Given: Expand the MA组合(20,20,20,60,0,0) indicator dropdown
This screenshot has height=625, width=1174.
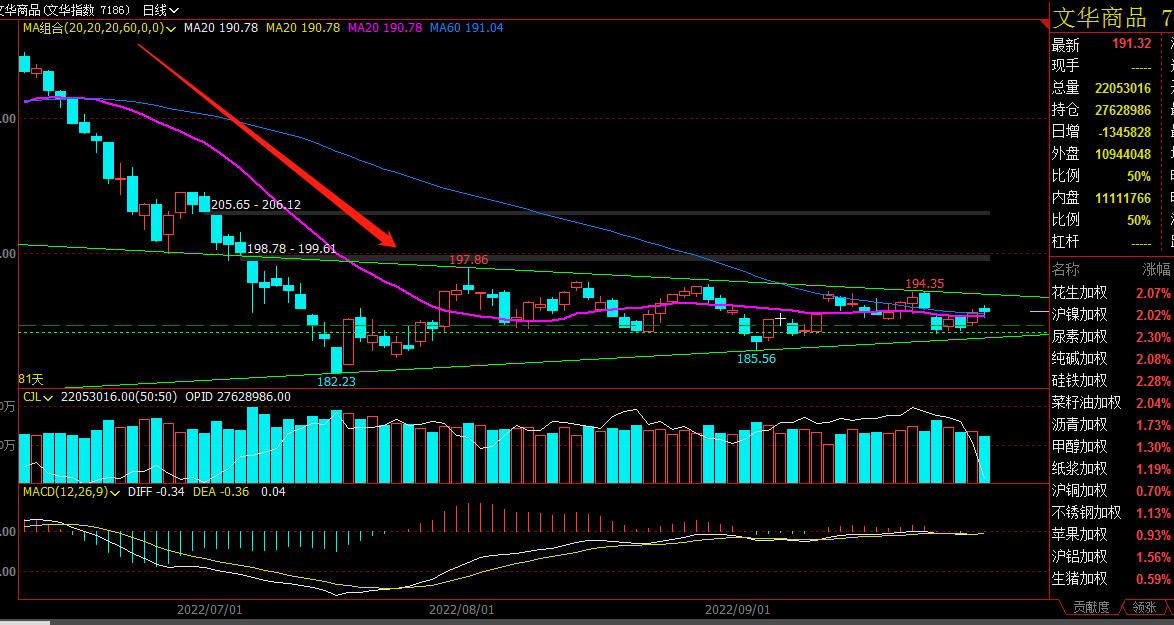Looking at the screenshot, I should [99, 28].
